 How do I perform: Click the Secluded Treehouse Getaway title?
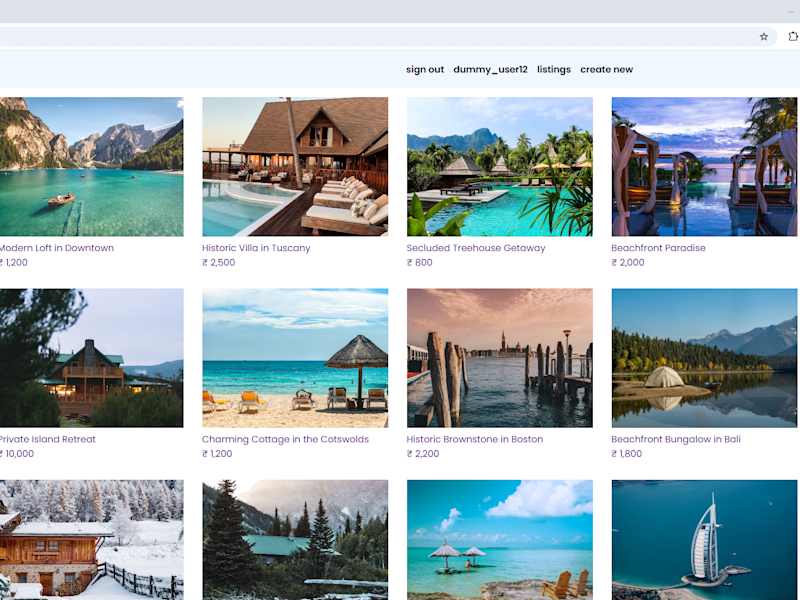(476, 248)
